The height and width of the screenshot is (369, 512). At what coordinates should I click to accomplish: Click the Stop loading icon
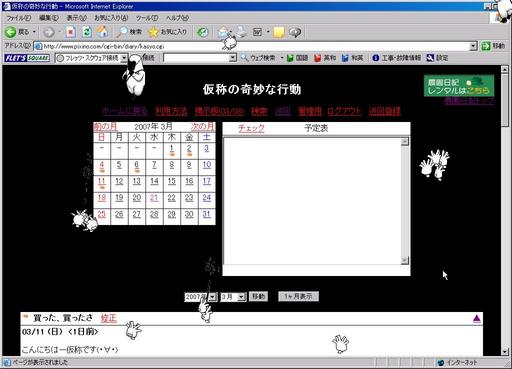click(70, 32)
